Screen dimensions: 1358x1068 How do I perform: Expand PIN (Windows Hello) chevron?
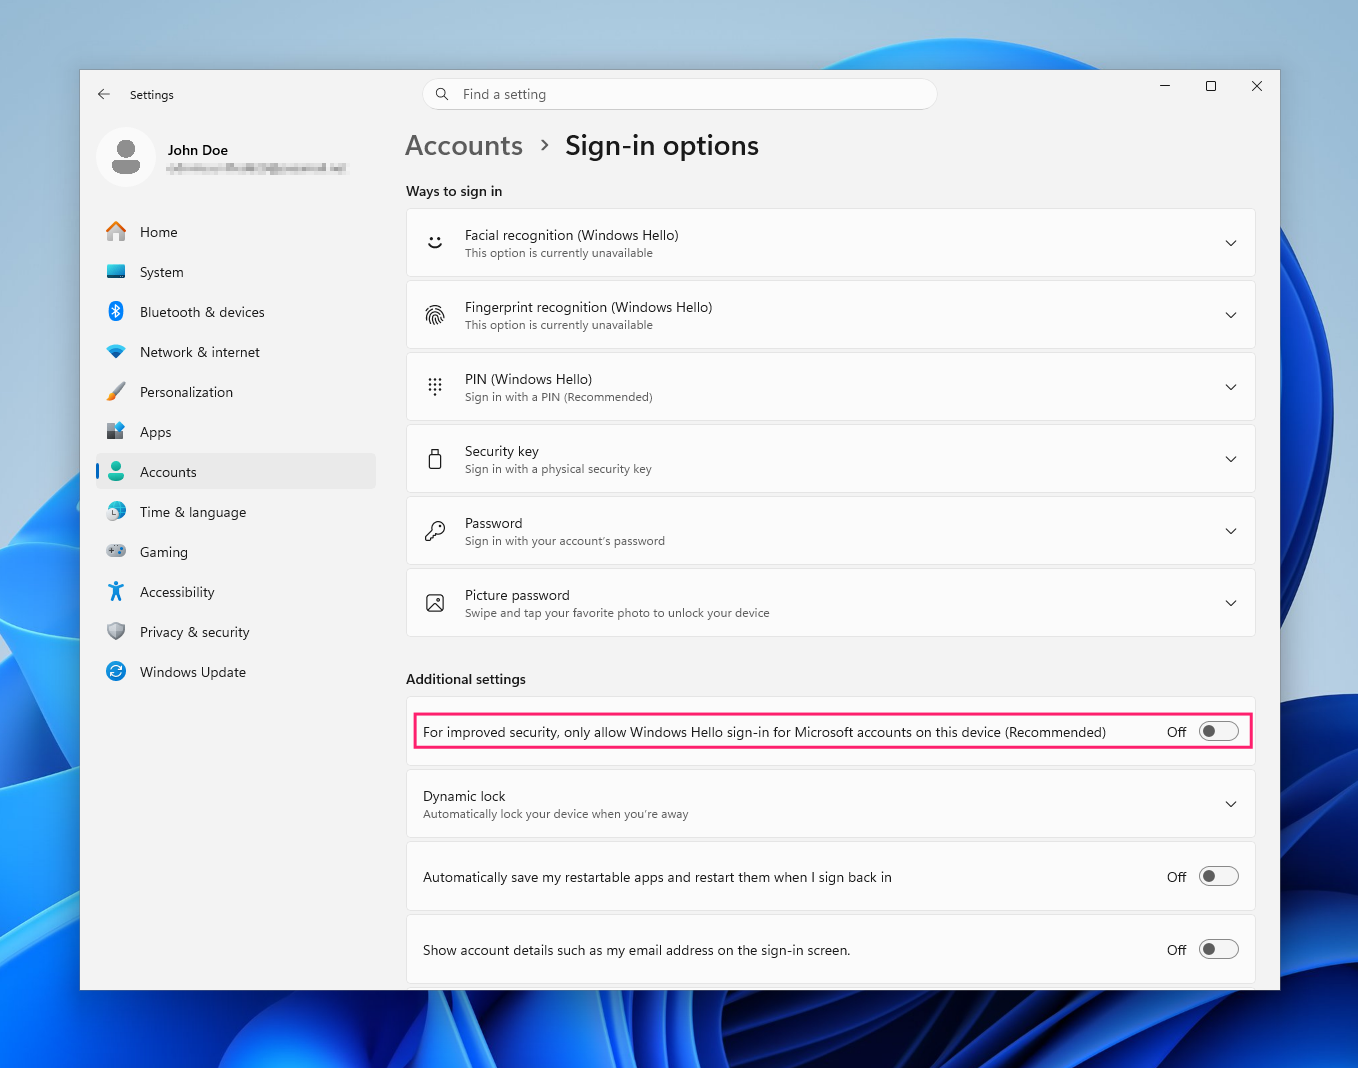click(x=1231, y=387)
